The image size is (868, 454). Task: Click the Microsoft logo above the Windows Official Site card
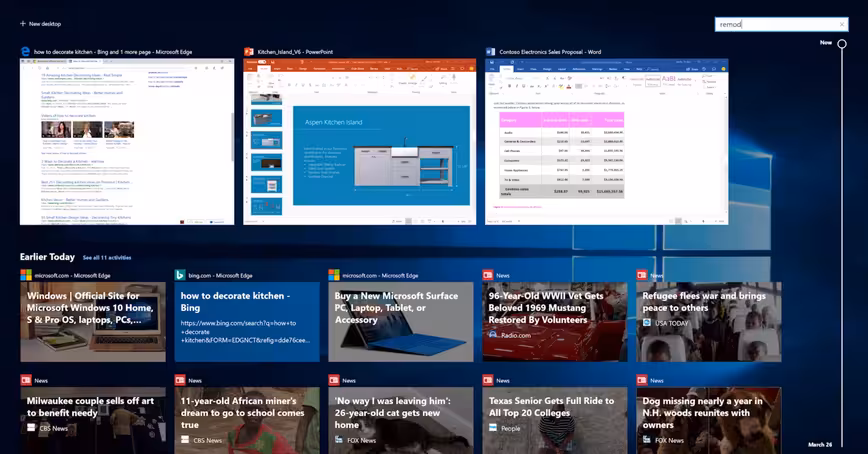pyautogui.click(x=26, y=275)
